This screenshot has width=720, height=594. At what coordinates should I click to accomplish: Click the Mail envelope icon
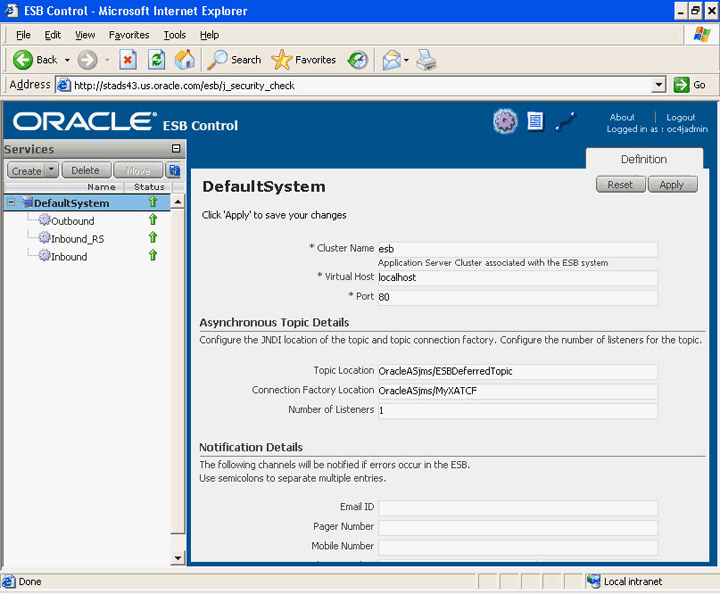tap(392, 60)
